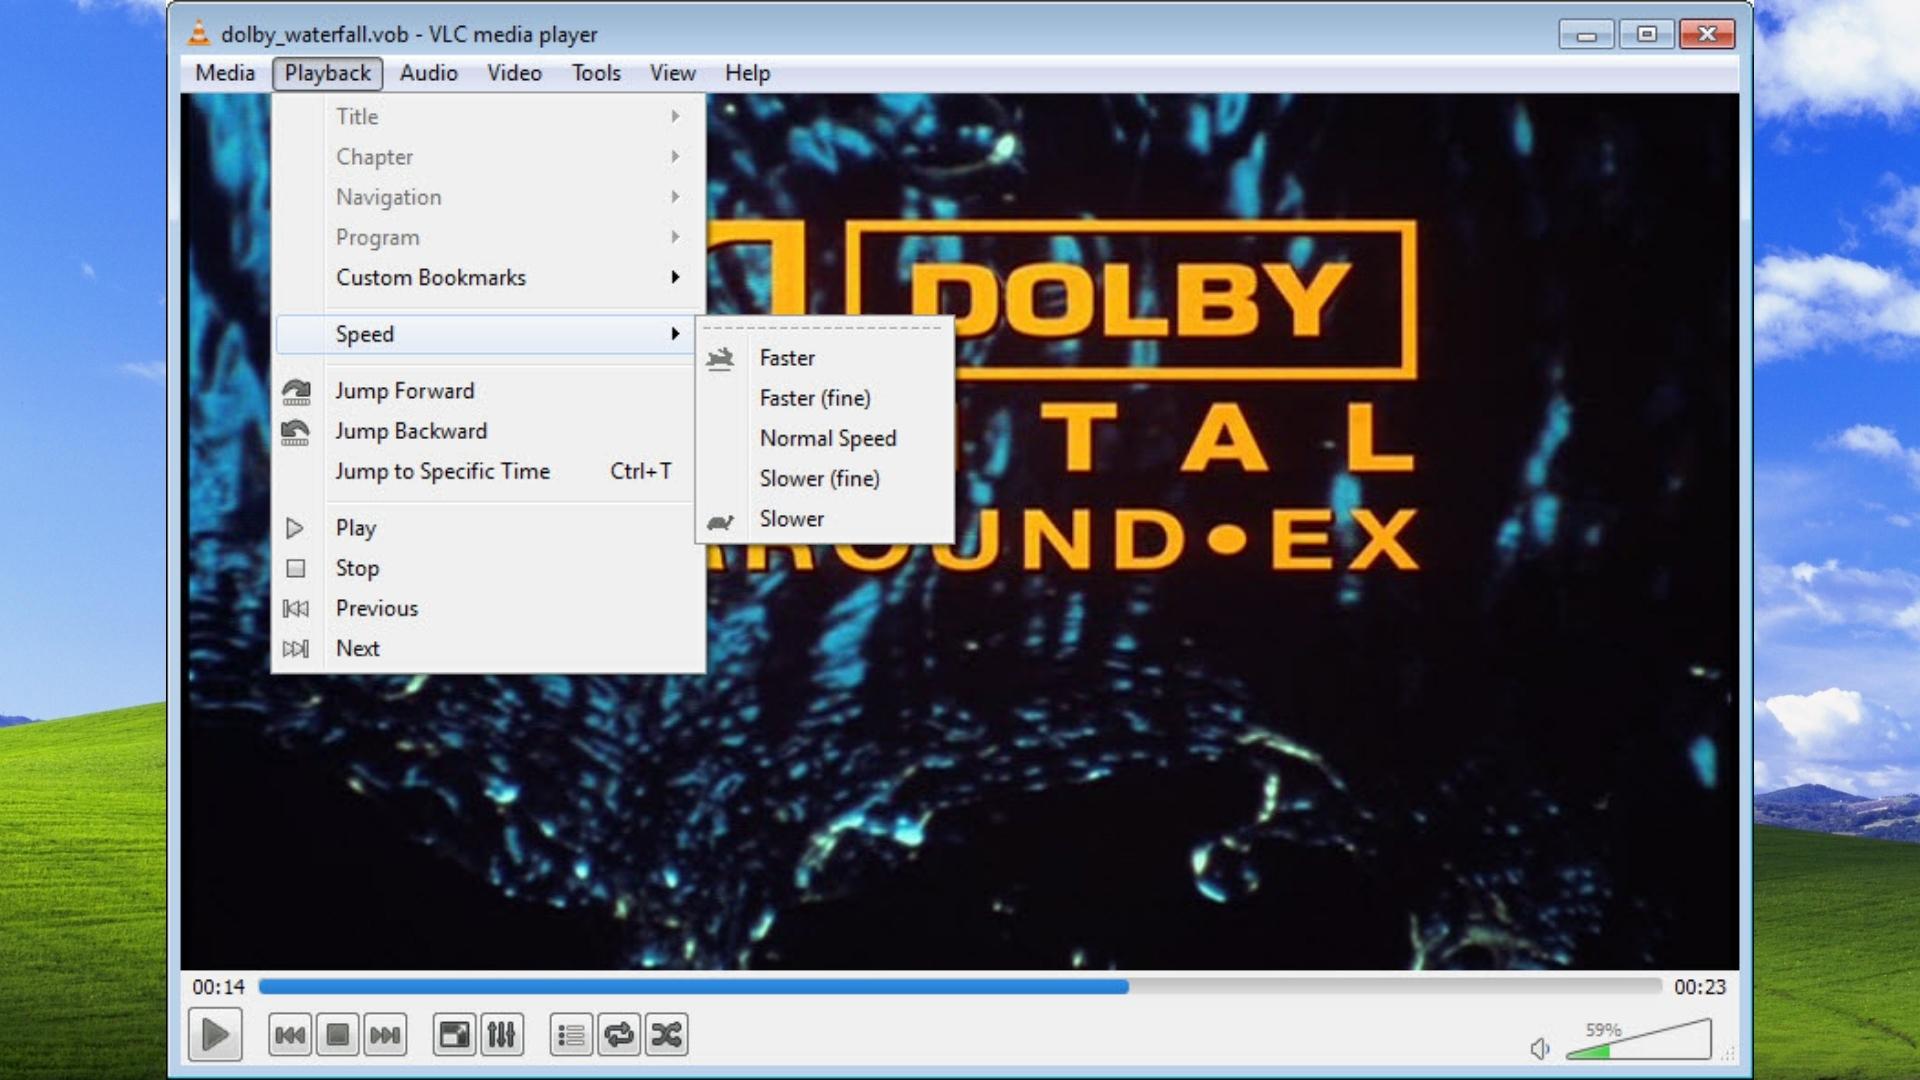Open the Video menu
The height and width of the screenshot is (1080, 1920).
point(514,73)
